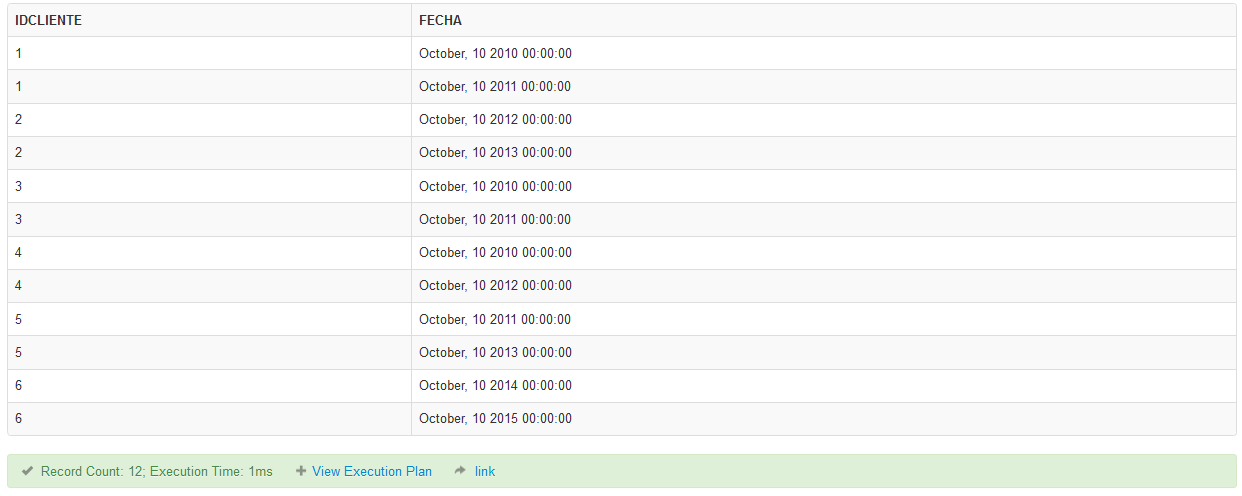Click the FECHA column header

pos(440,20)
